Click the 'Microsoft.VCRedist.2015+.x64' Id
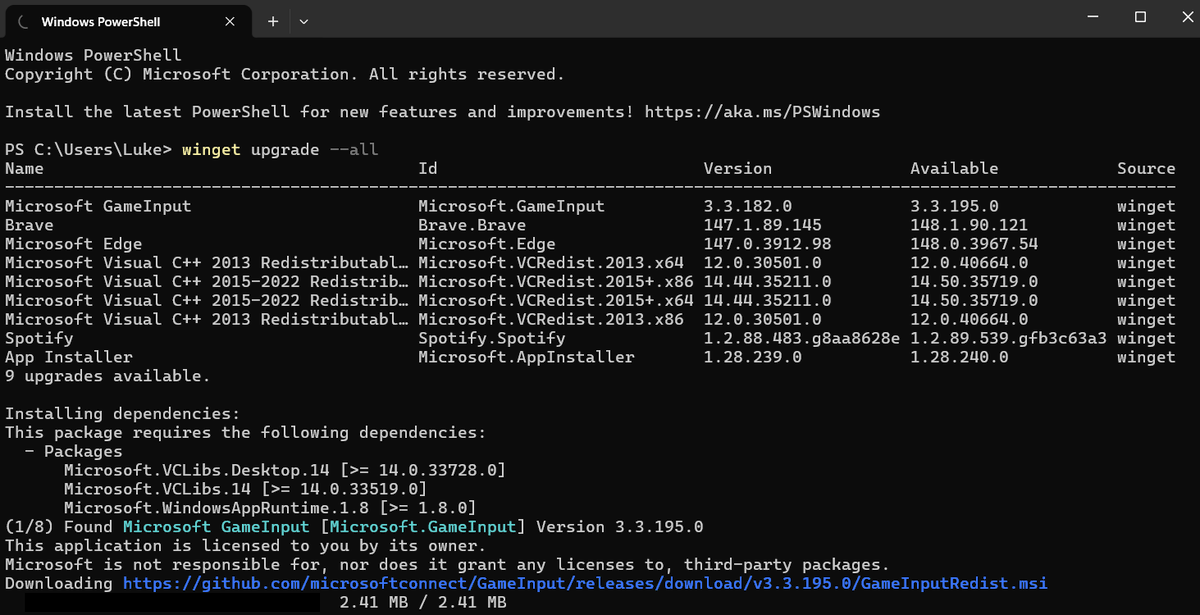This screenshot has height=615, width=1200. pyautogui.click(x=556, y=301)
